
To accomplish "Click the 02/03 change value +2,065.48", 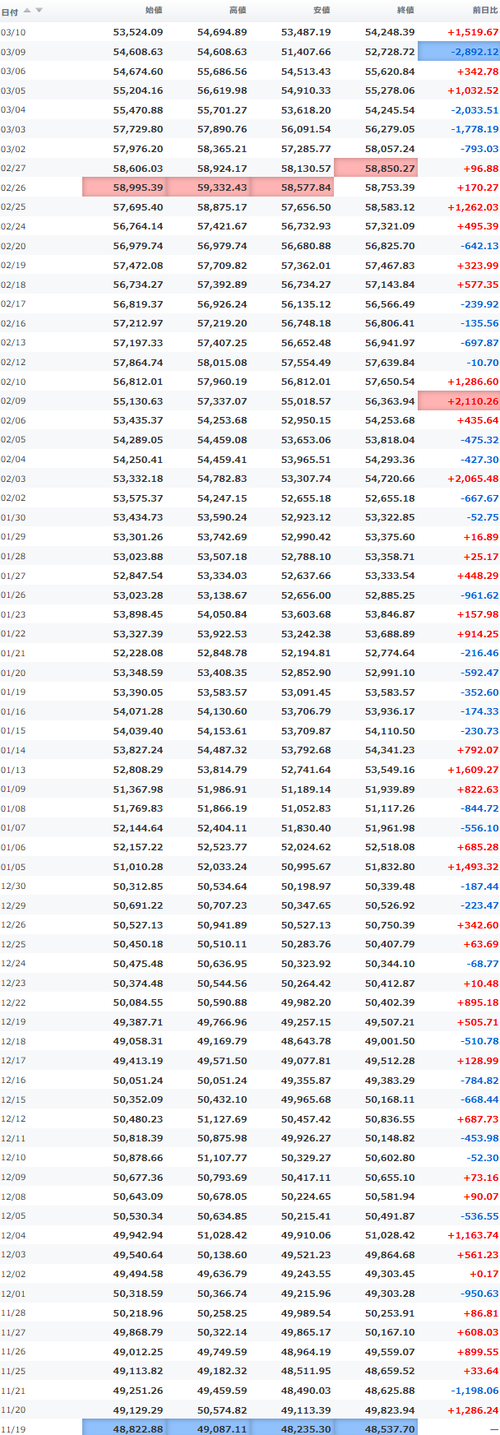I will click(470, 480).
